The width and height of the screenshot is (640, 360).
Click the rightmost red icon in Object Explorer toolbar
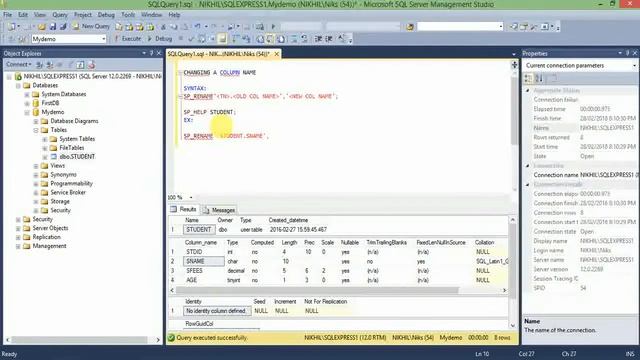[x=91, y=64]
